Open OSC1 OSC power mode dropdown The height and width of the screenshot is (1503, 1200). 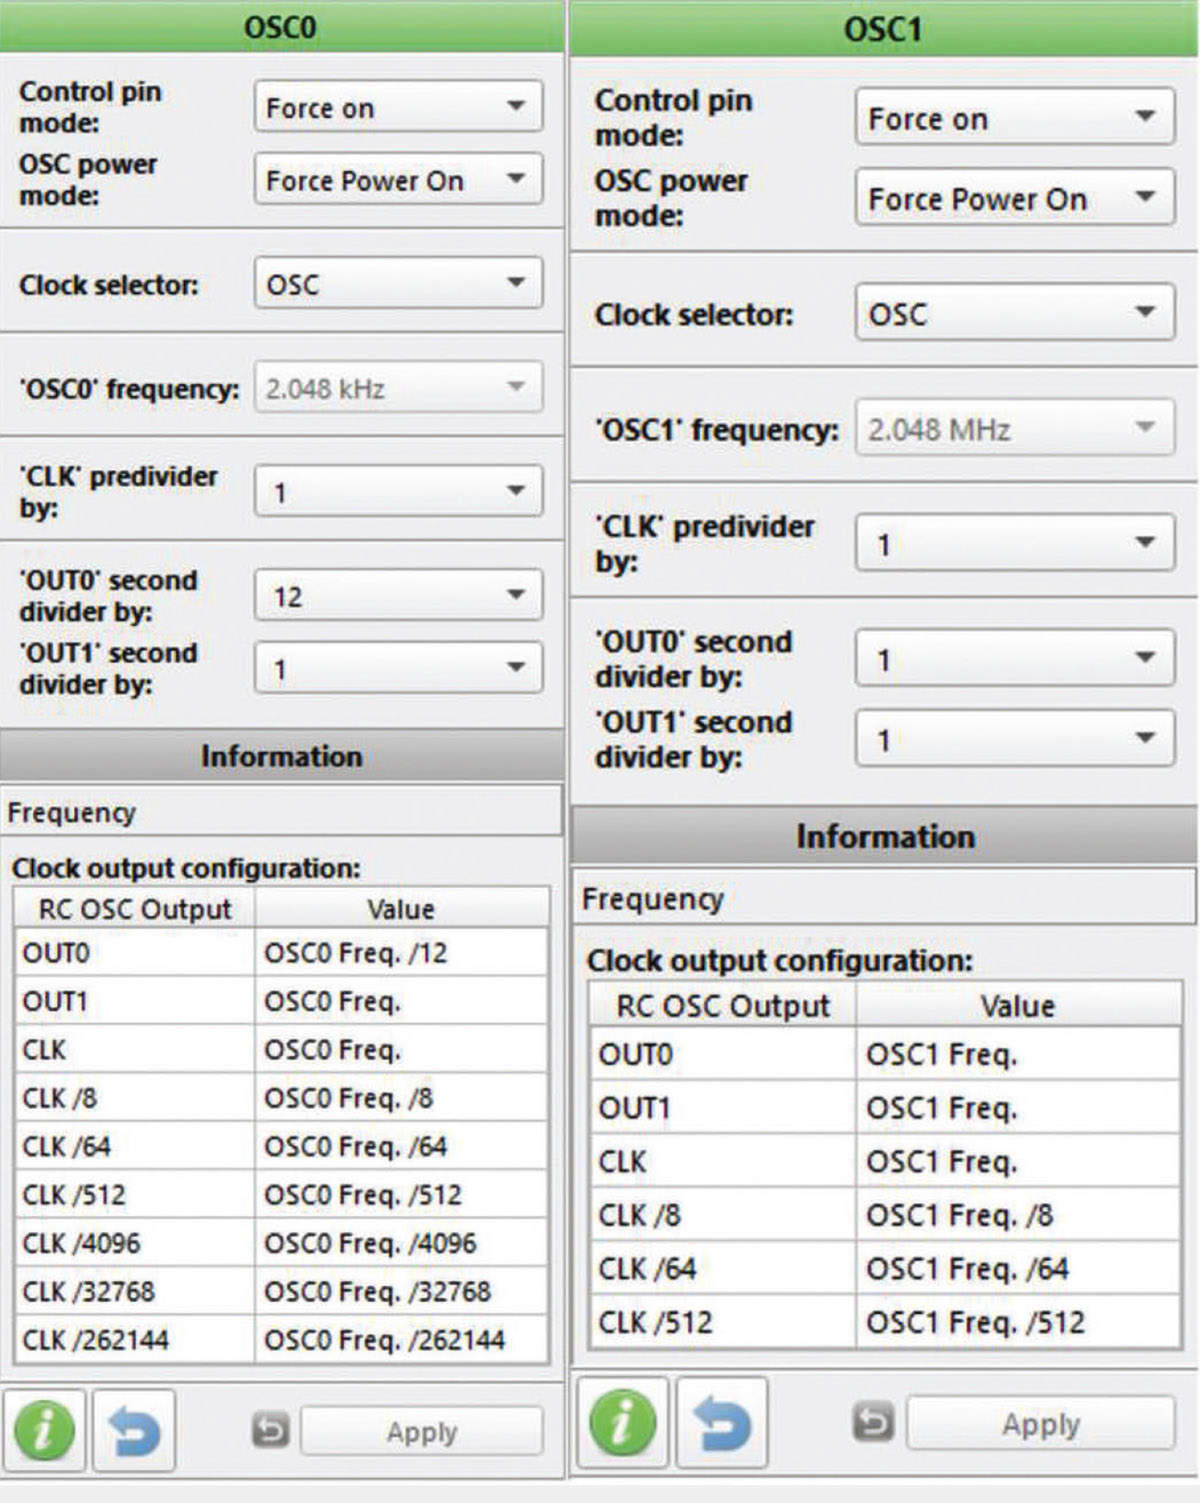point(1014,198)
